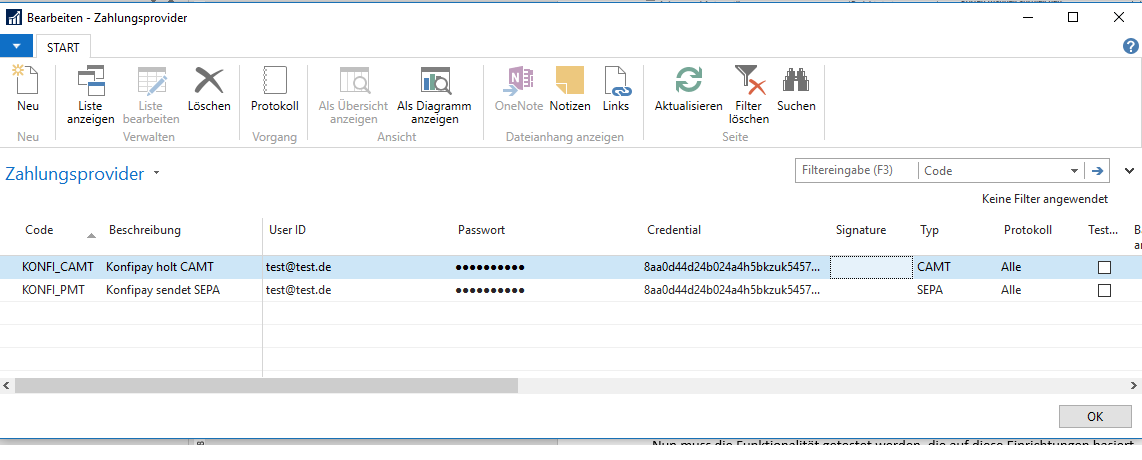Choose Als Übersicht anzeigen

click(x=353, y=95)
